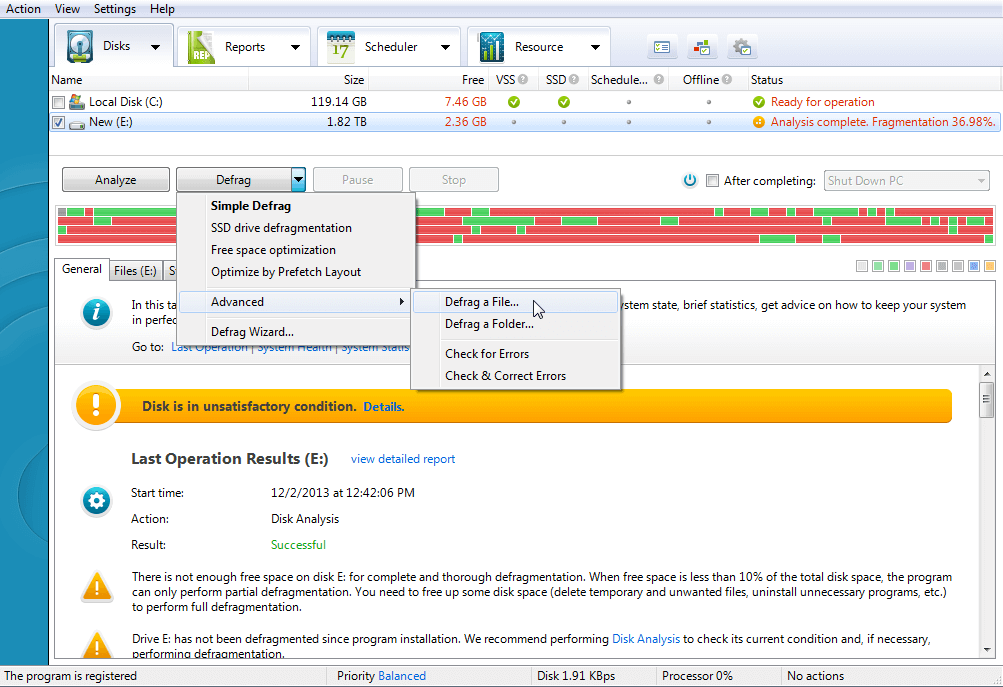Screen dimensions: 1003x687
Task: Click the blue power icon
Action: click(689, 181)
